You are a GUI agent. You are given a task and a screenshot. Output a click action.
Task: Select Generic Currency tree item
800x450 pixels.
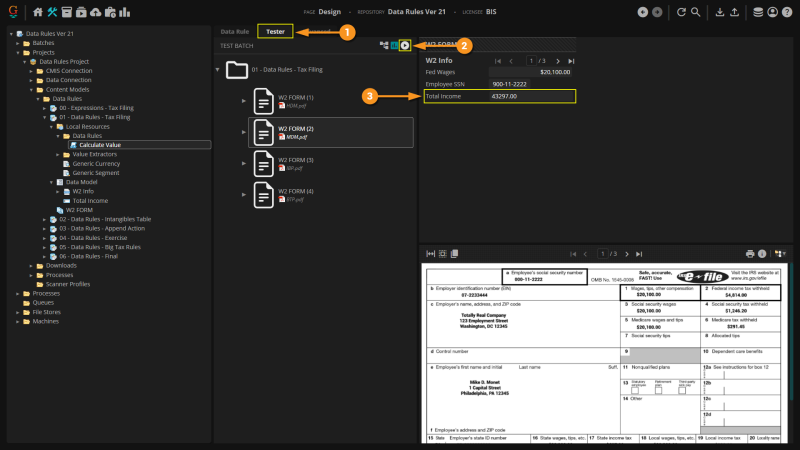pos(96,164)
